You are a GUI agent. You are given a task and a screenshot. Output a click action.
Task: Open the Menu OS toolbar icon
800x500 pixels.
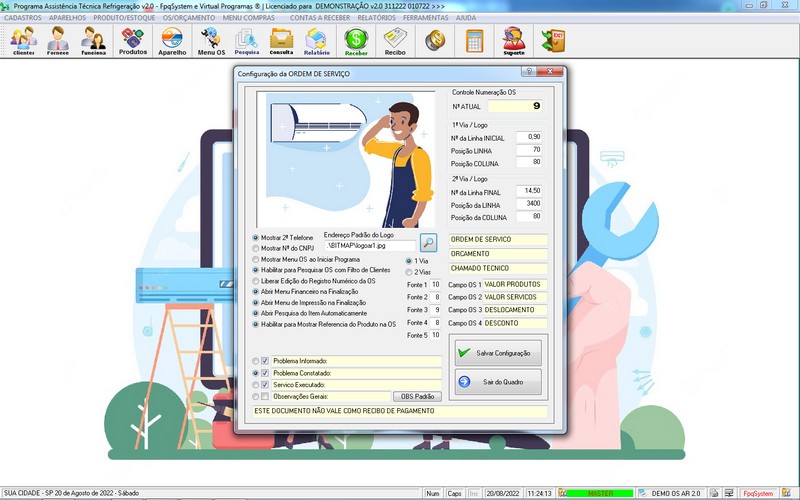point(211,41)
